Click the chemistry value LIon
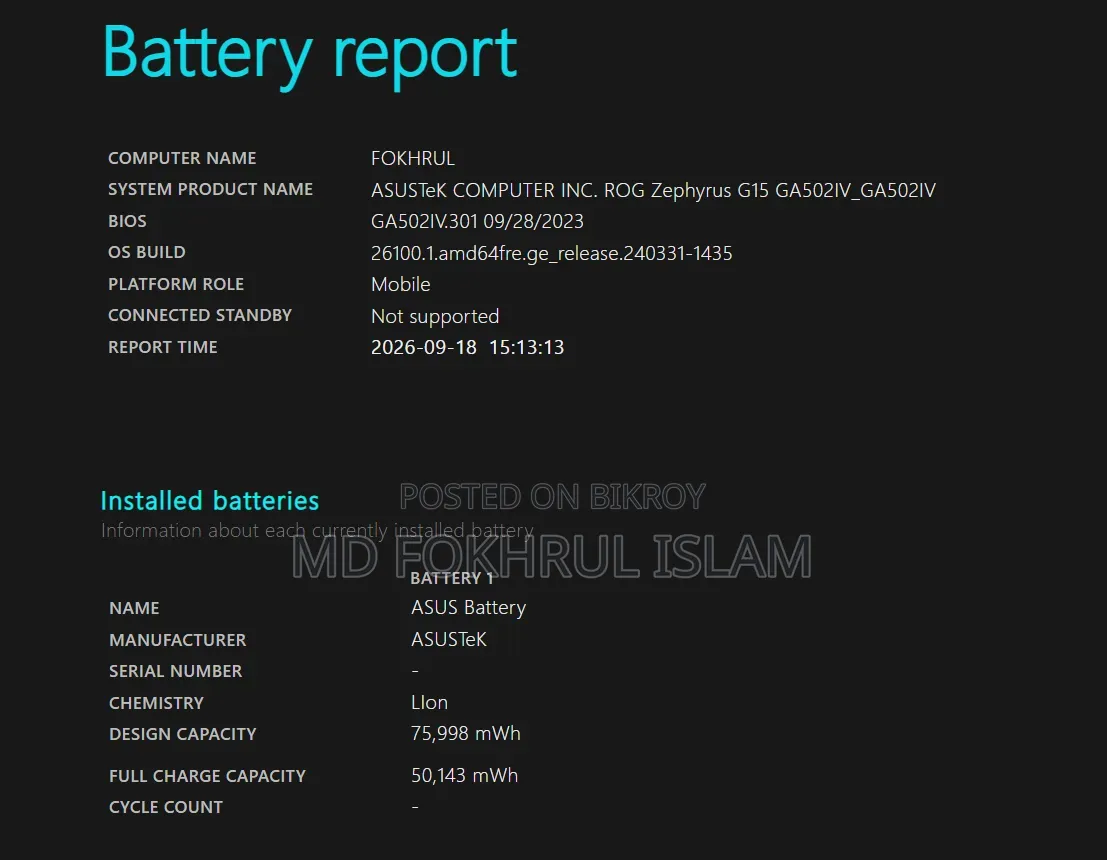This screenshot has width=1107, height=860. point(429,703)
